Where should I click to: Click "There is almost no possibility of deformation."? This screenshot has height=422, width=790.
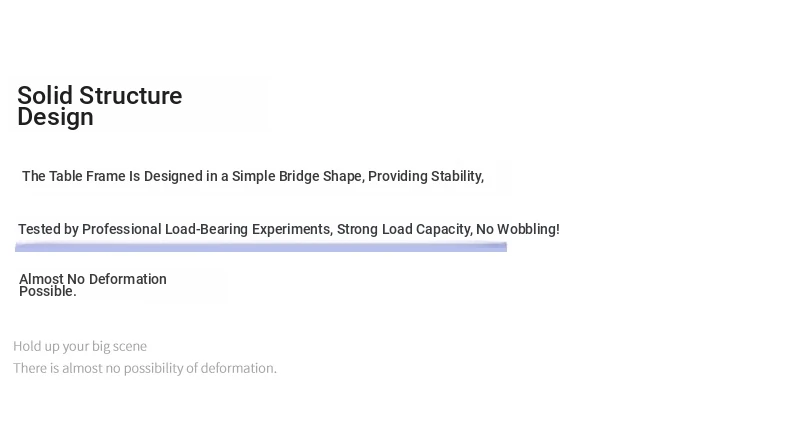coord(145,368)
